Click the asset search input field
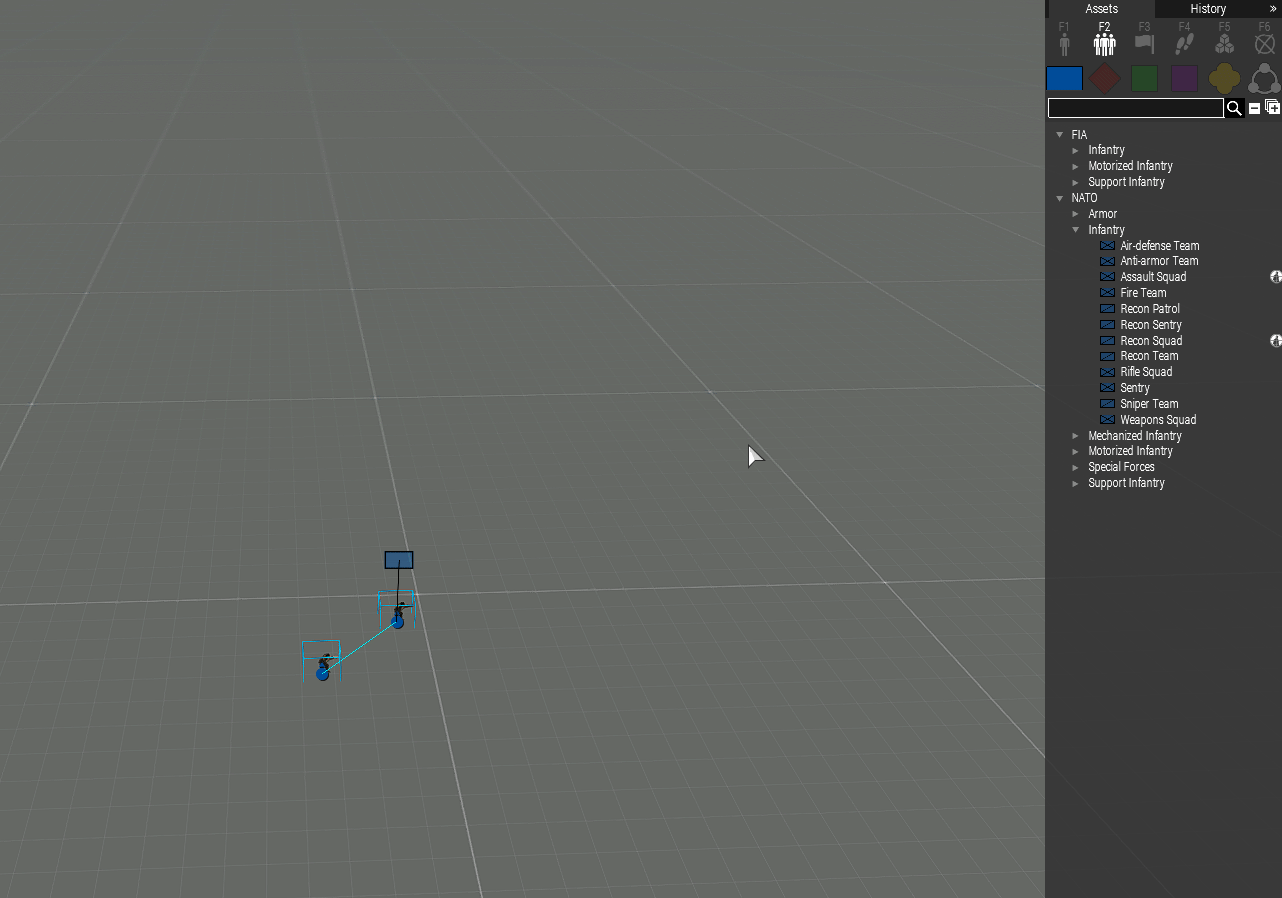The image size is (1282, 898). coord(1135,108)
